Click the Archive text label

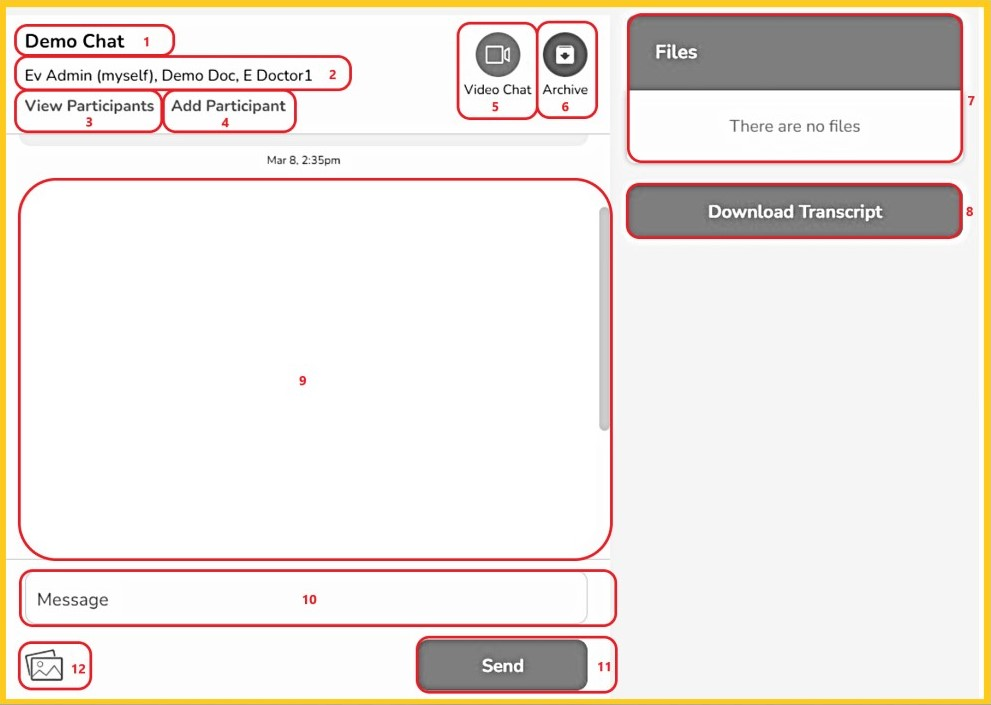(x=565, y=90)
